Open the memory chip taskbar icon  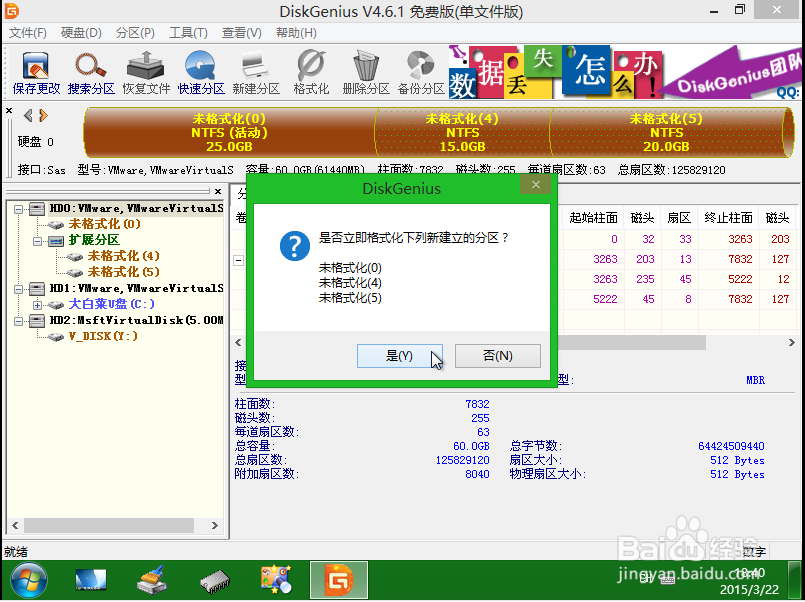[x=215, y=581]
